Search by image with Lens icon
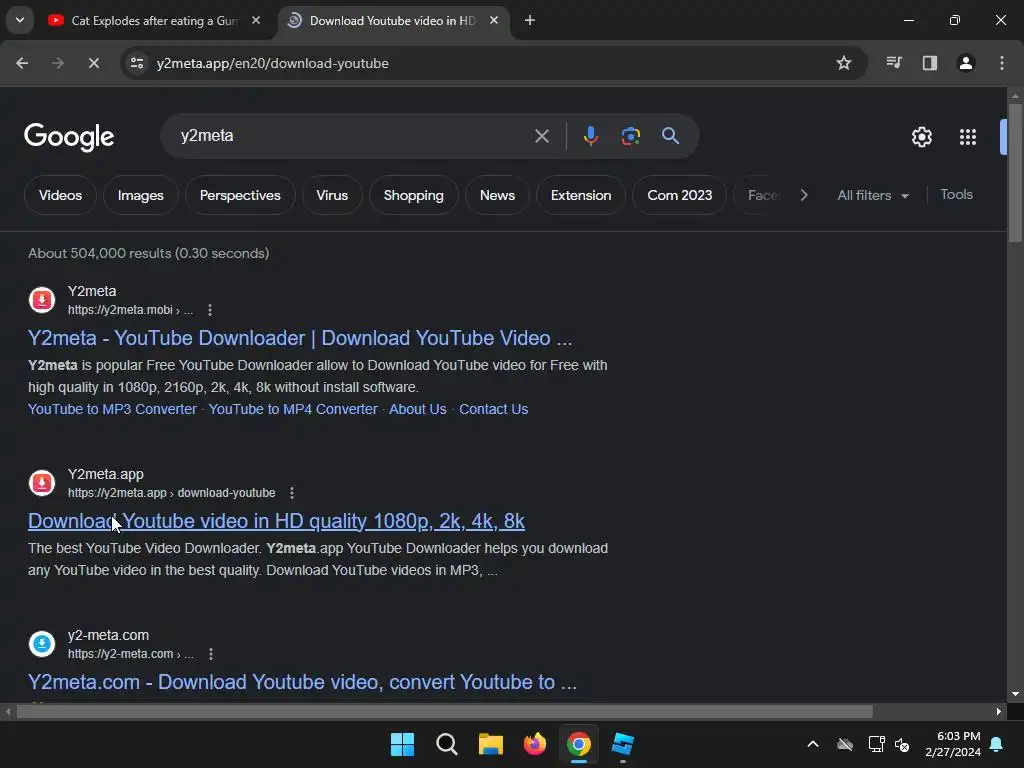 [x=630, y=136]
